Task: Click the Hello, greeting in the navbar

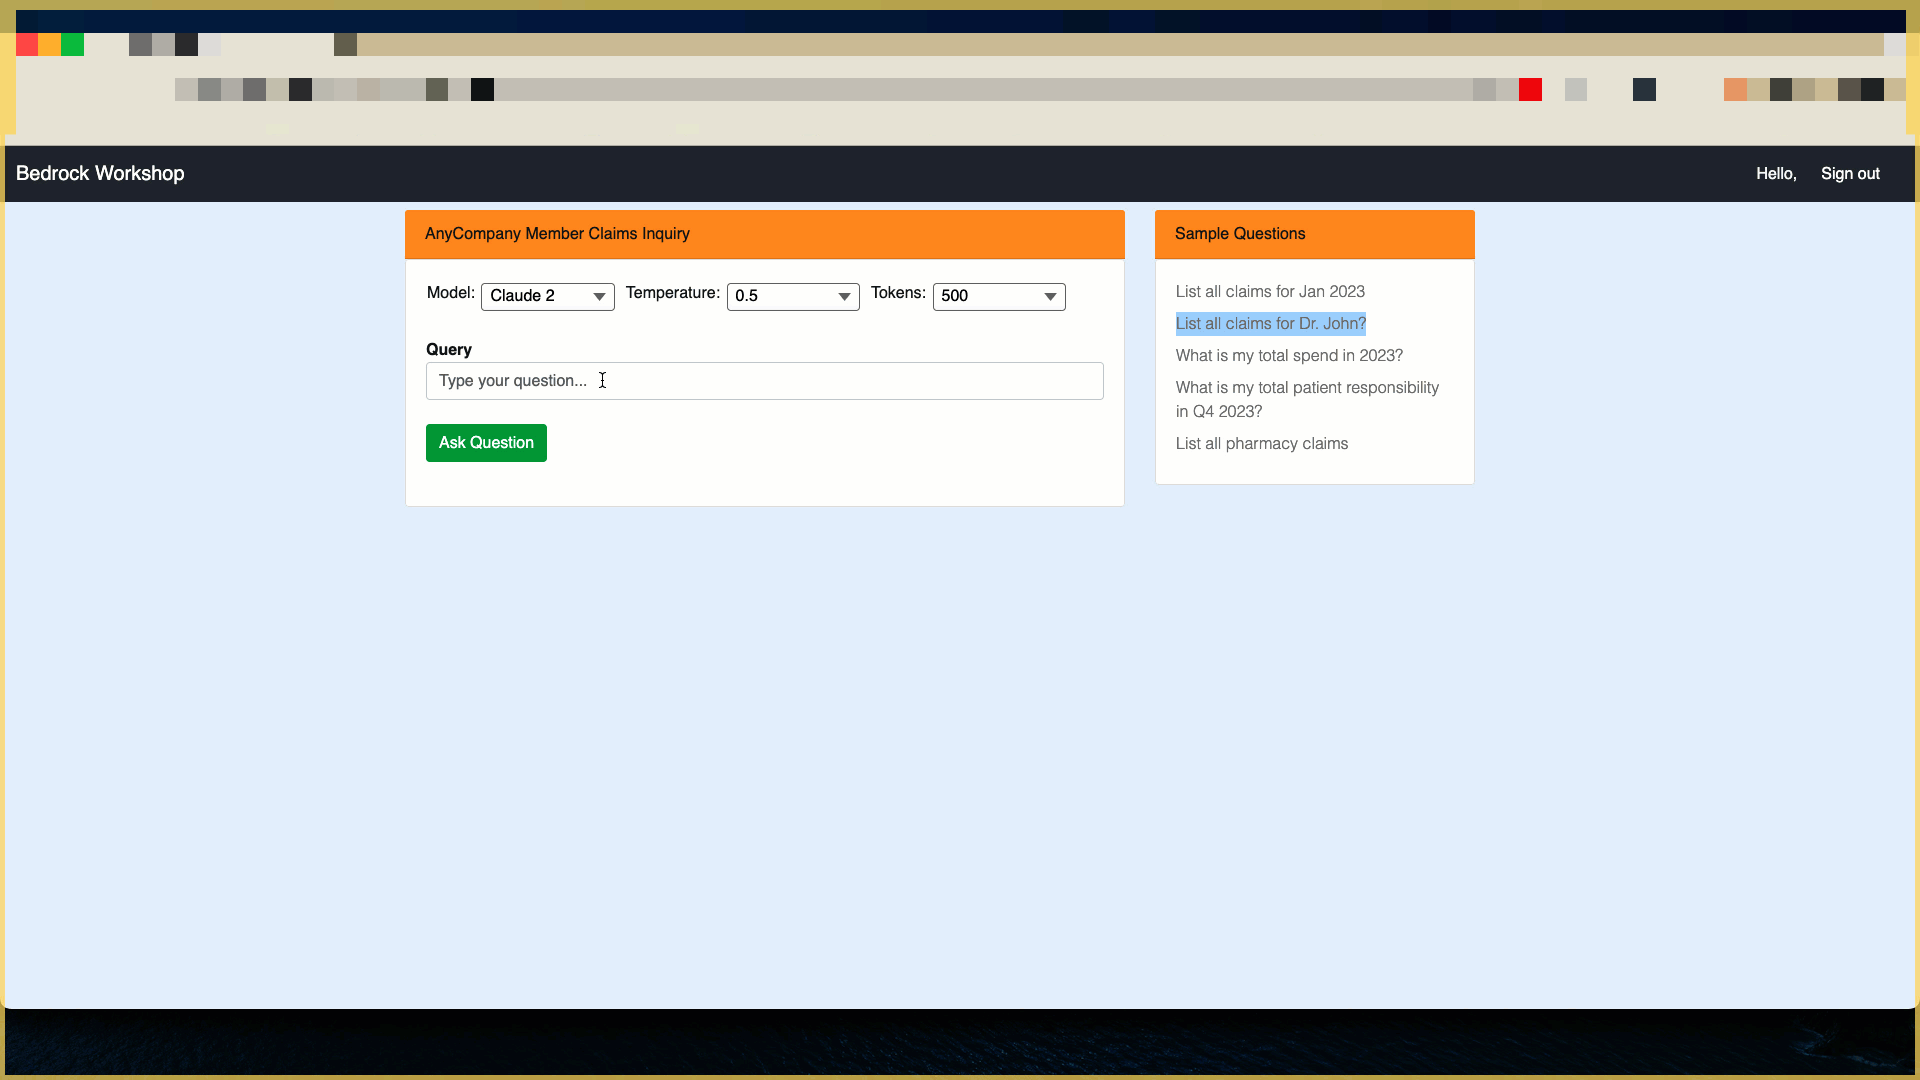Action: tap(1775, 174)
